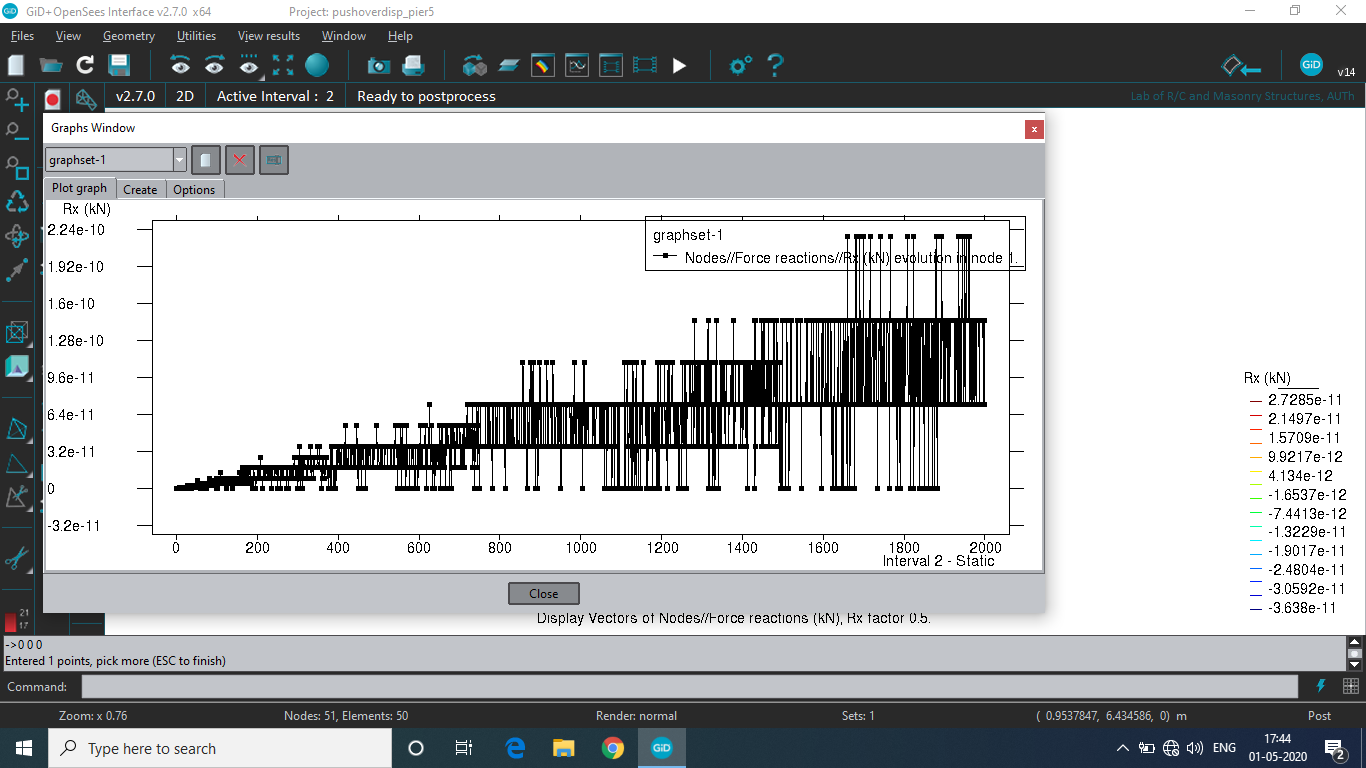Toggle render mode with the sphere icon
This screenshot has width=1366, height=768.
pos(316,65)
